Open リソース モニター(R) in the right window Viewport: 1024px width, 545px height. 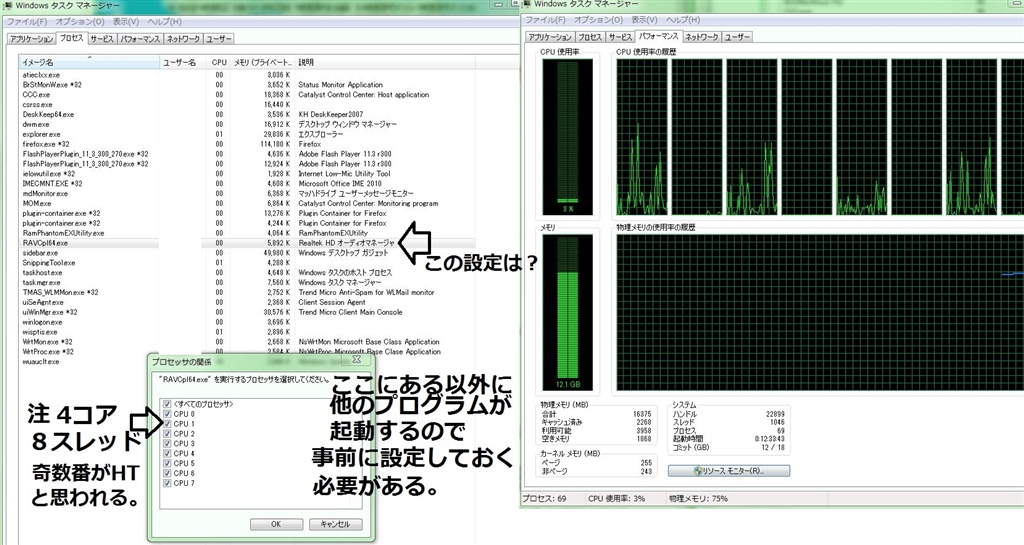pyautogui.click(x=729, y=471)
